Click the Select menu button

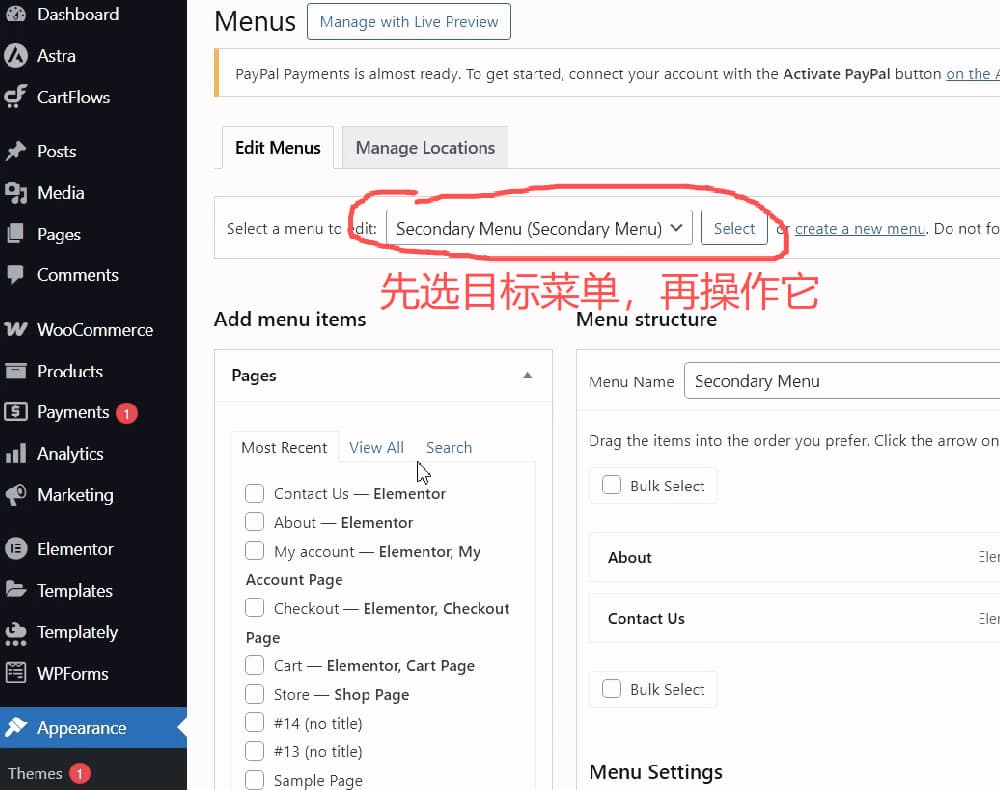[734, 228]
